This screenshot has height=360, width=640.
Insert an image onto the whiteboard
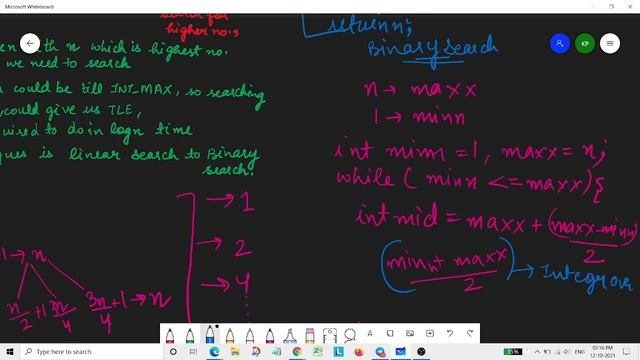(410, 333)
